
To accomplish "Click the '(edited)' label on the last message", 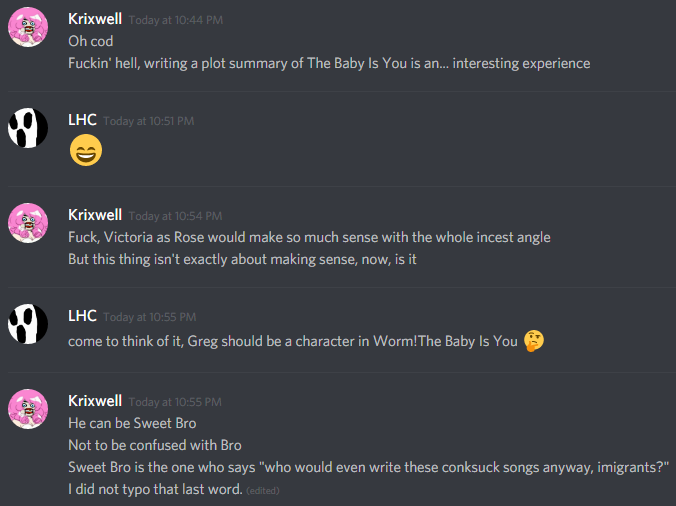I will click(263, 490).
